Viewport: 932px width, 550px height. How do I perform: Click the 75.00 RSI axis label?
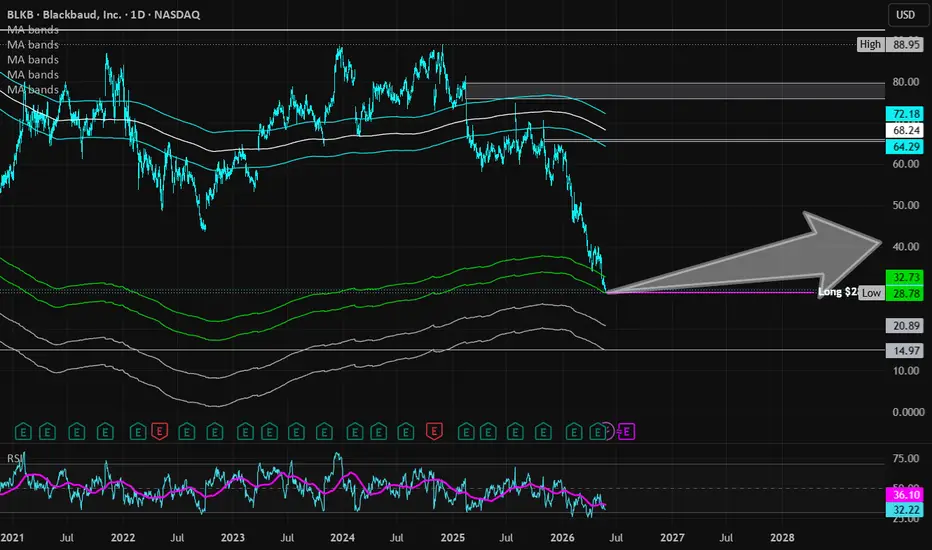click(x=906, y=458)
